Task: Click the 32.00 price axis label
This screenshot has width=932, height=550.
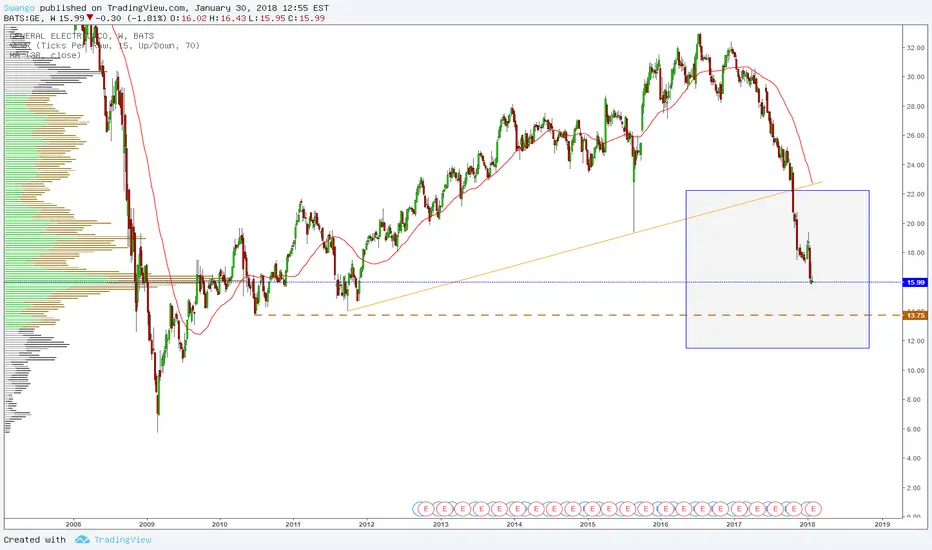Action: [x=915, y=48]
